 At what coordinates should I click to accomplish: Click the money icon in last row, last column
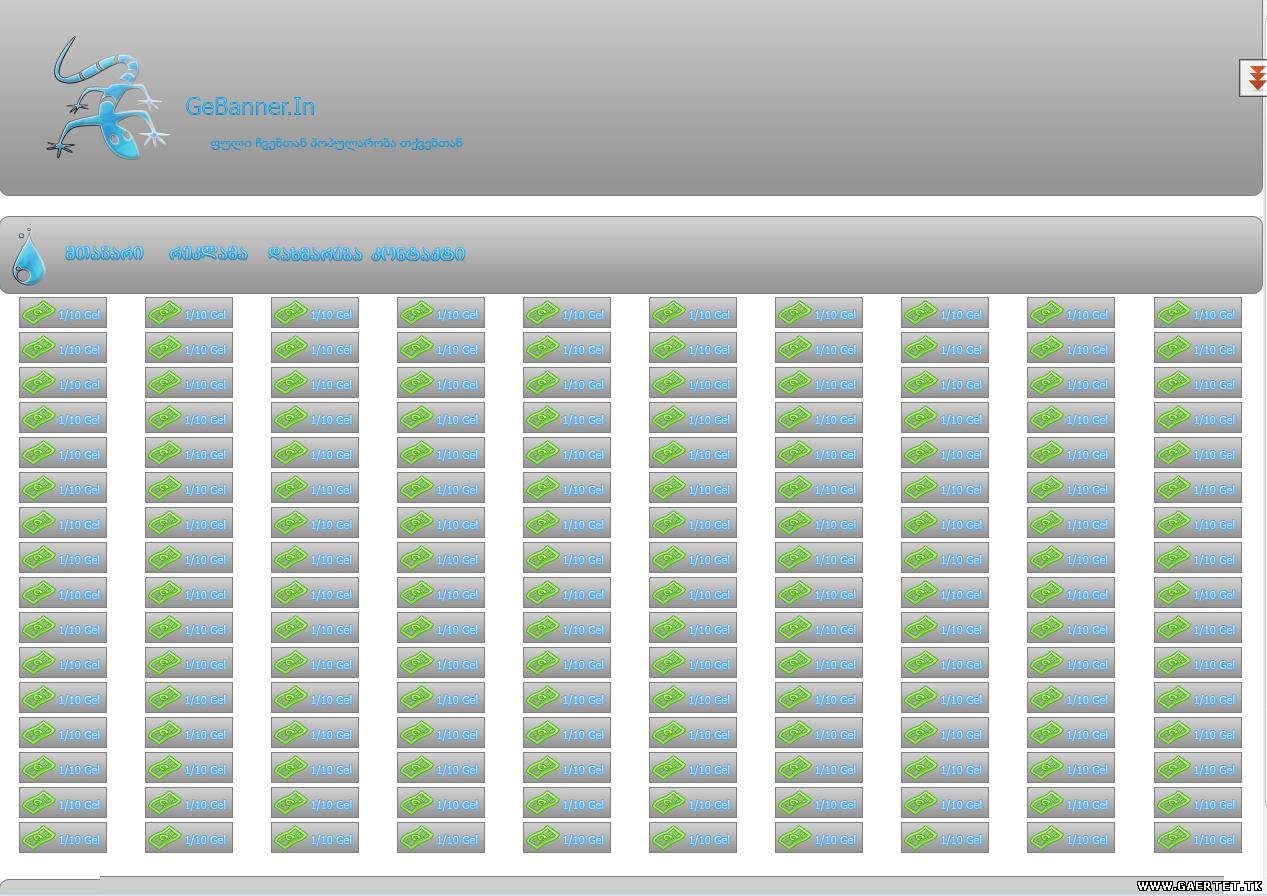pos(1173,838)
